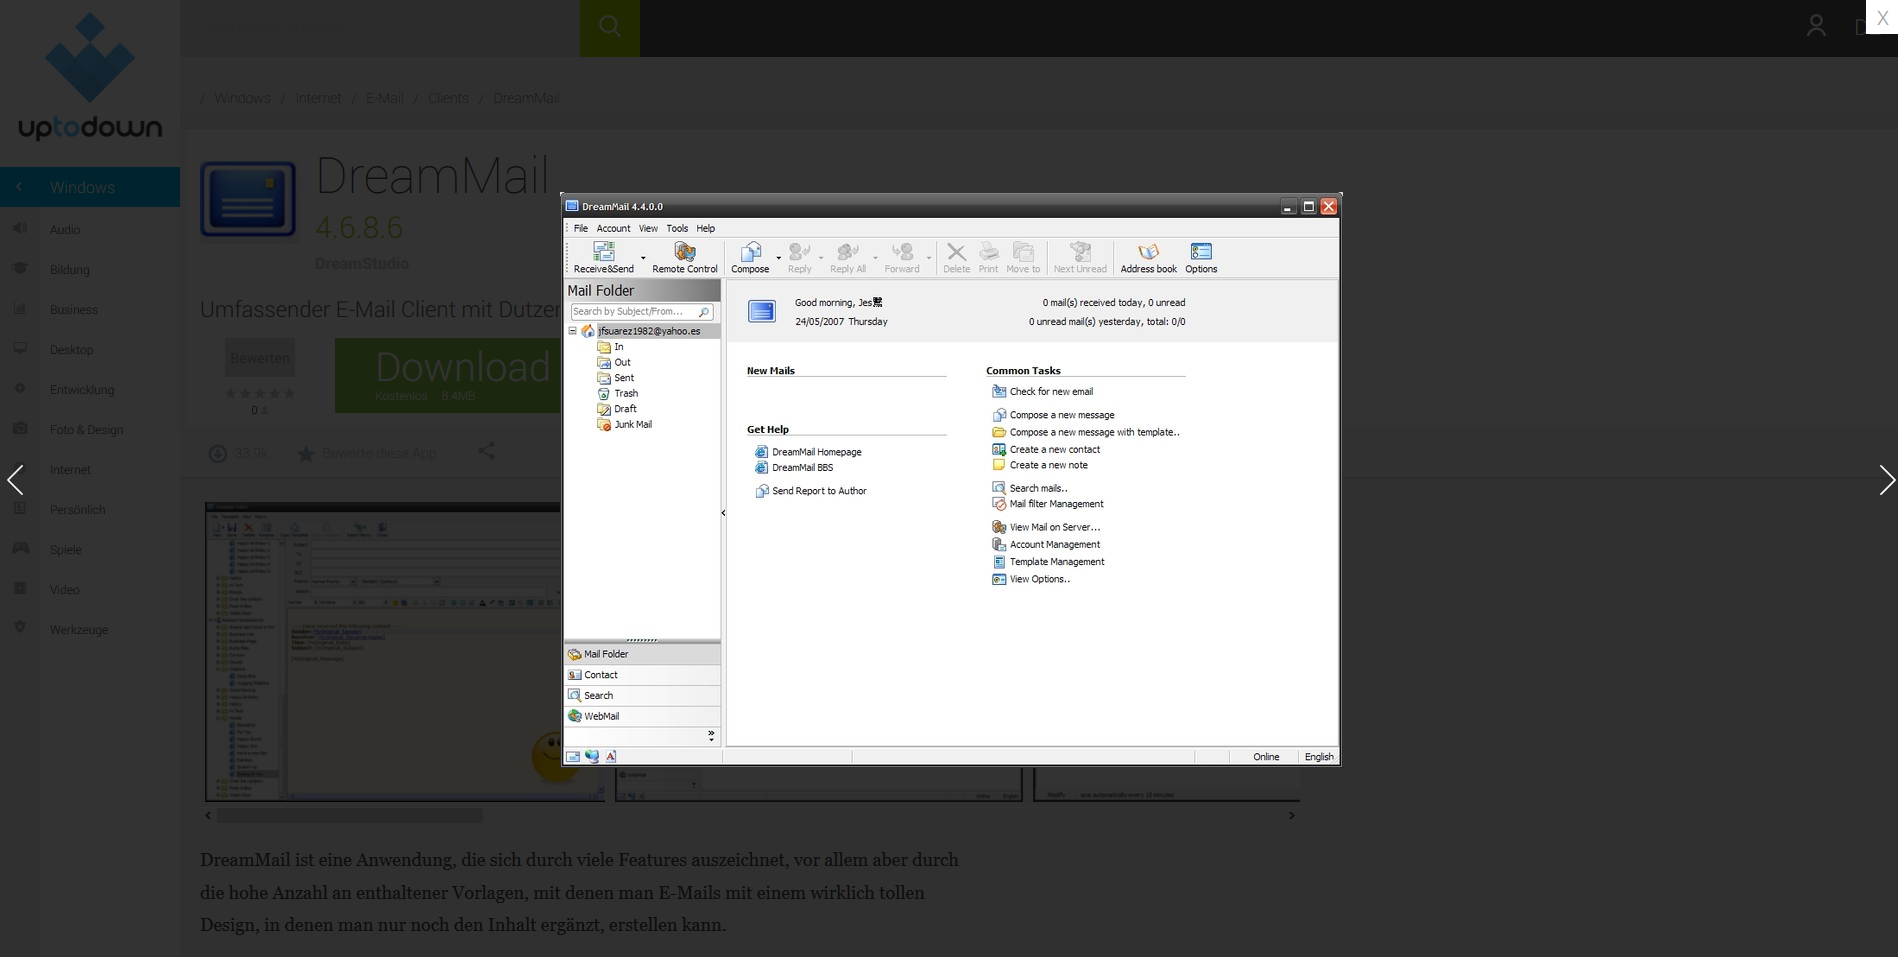Open Mail filter Management
Viewport: 1898px width, 957px height.
coord(1048,504)
